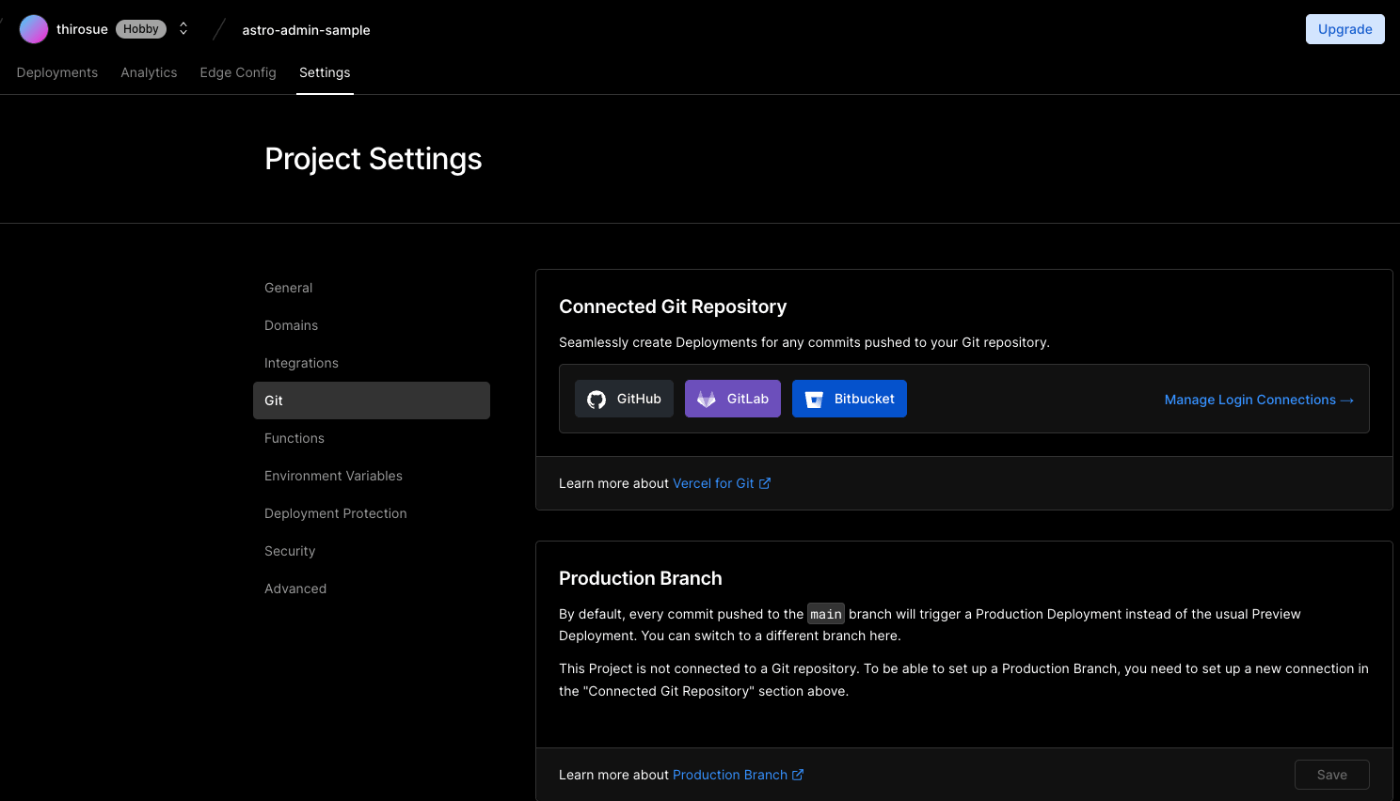Click the thirosue gradient avatar icon
The height and width of the screenshot is (801, 1400).
(x=34, y=29)
